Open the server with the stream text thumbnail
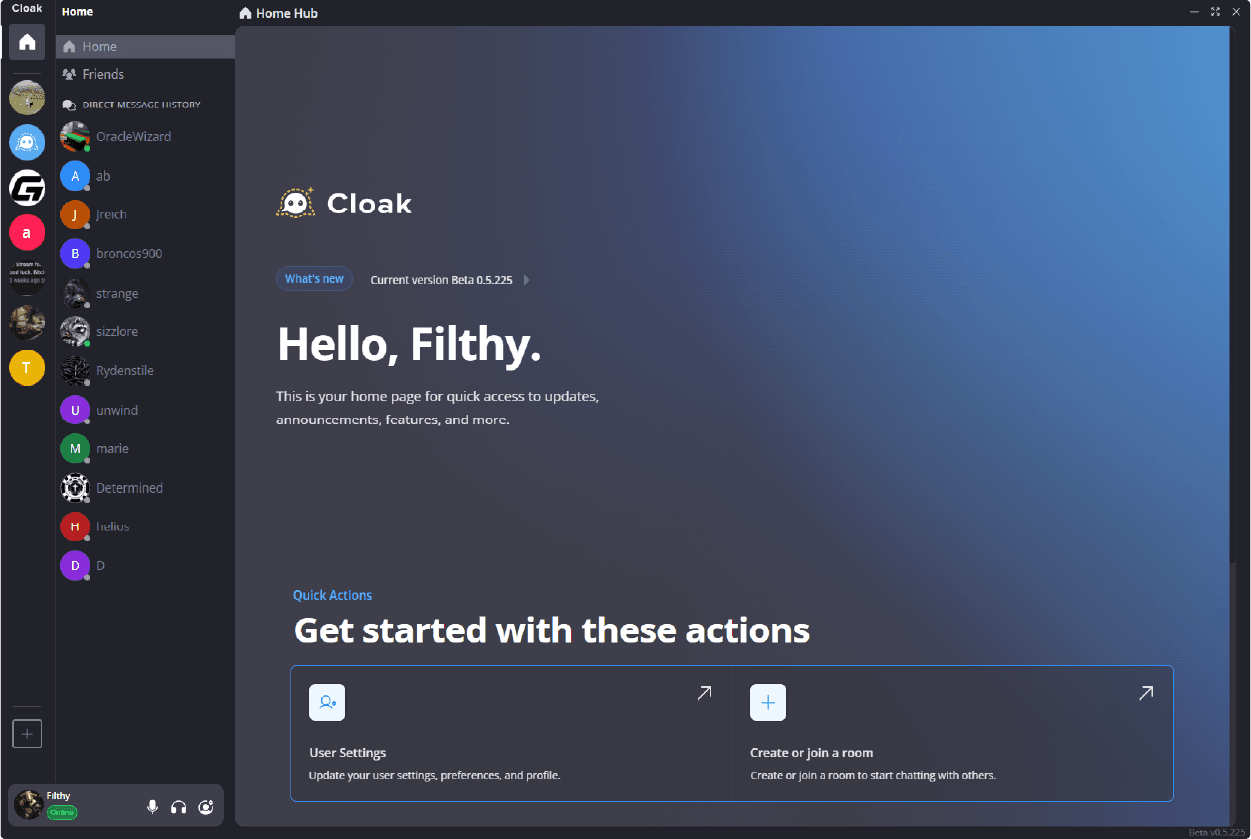The image size is (1251, 839). tap(27, 276)
